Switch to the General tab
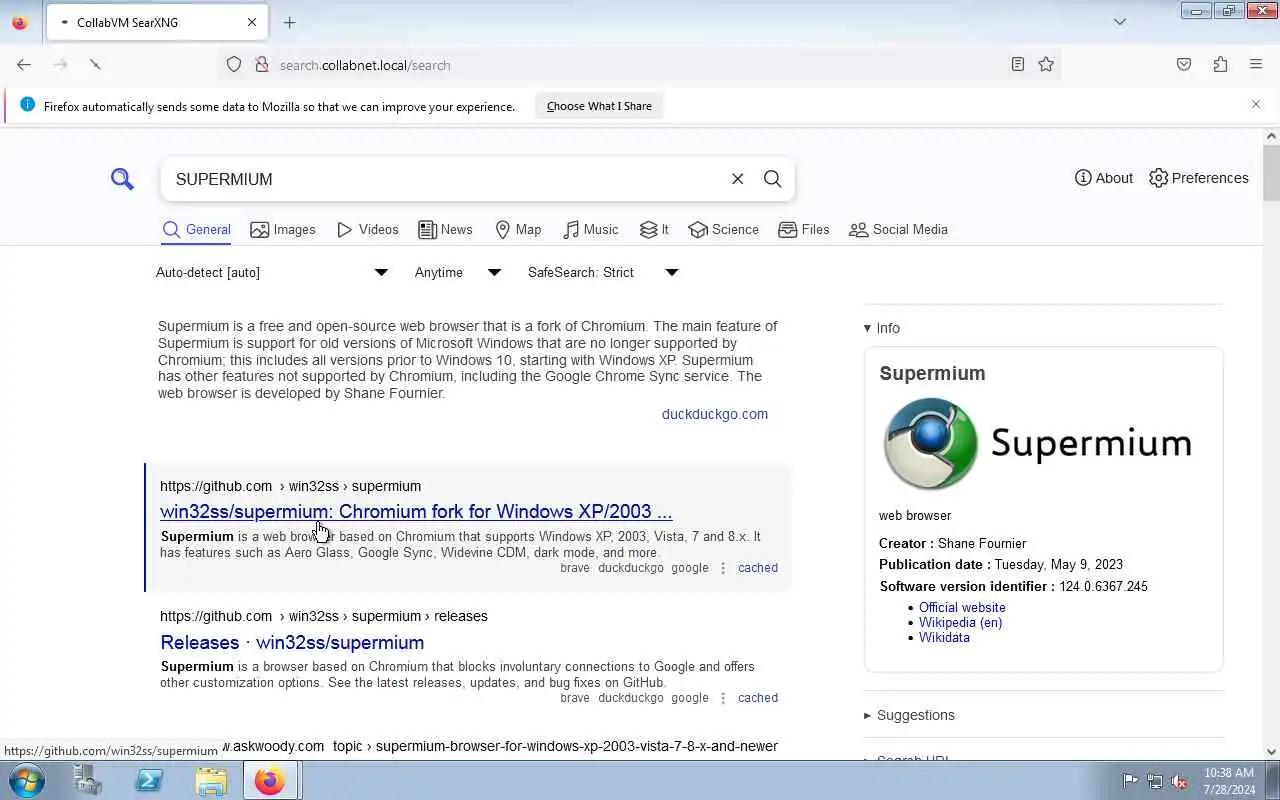 pyautogui.click(x=197, y=230)
